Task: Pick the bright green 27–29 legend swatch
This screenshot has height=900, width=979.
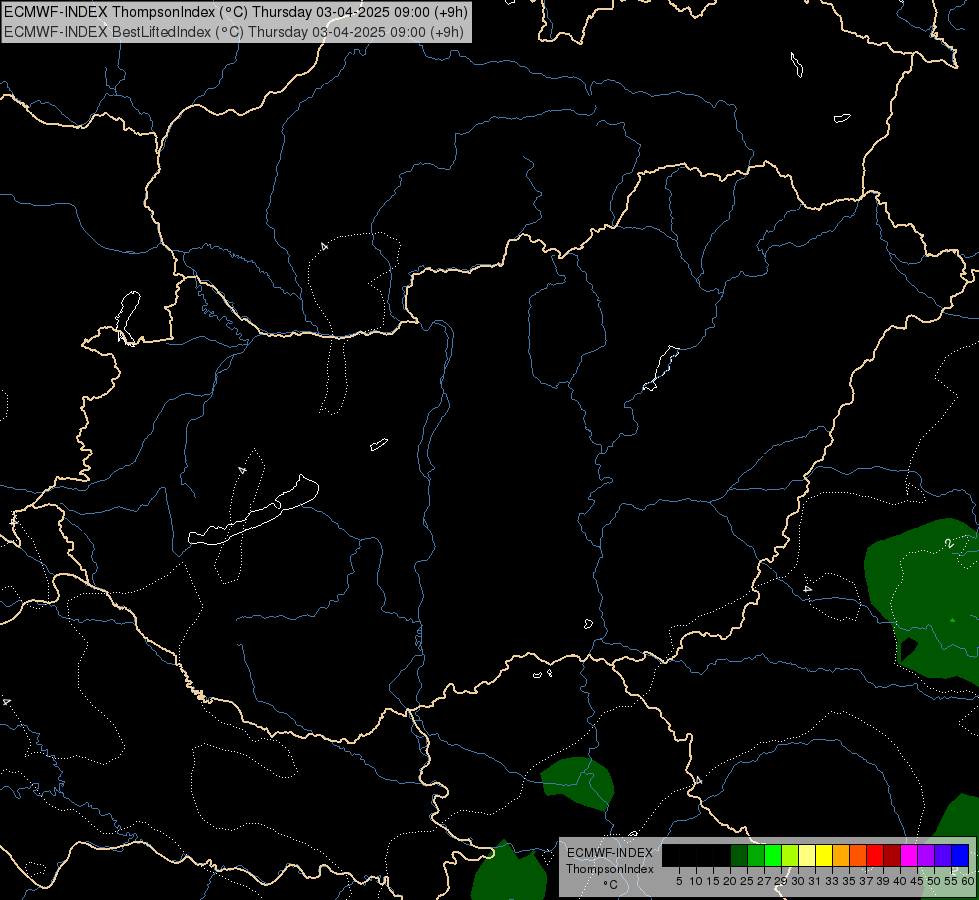Action: click(773, 856)
